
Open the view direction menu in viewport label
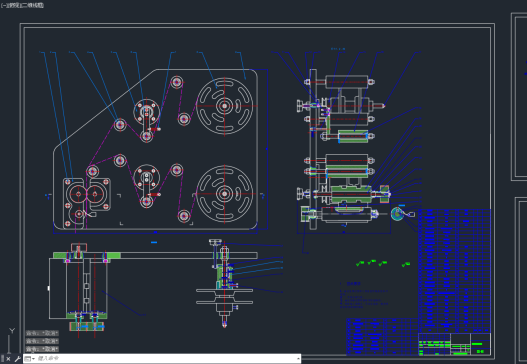[13, 5]
